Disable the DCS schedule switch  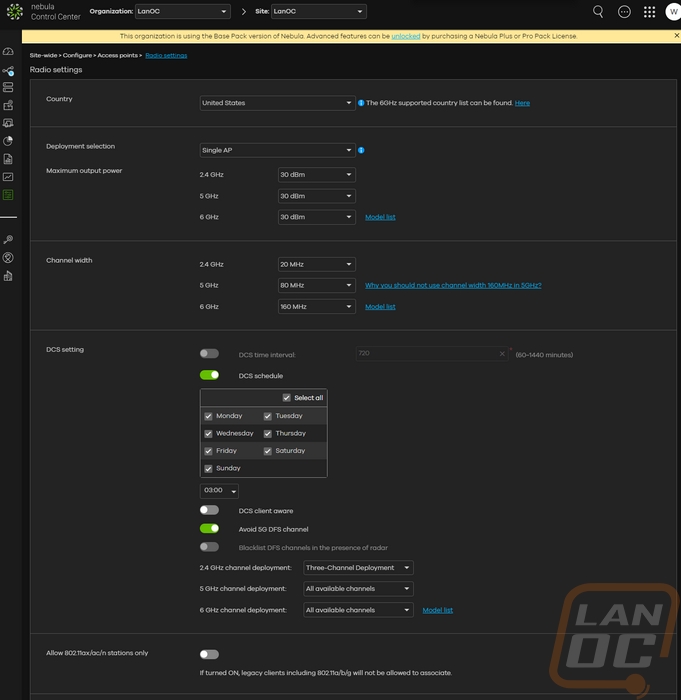coord(209,375)
